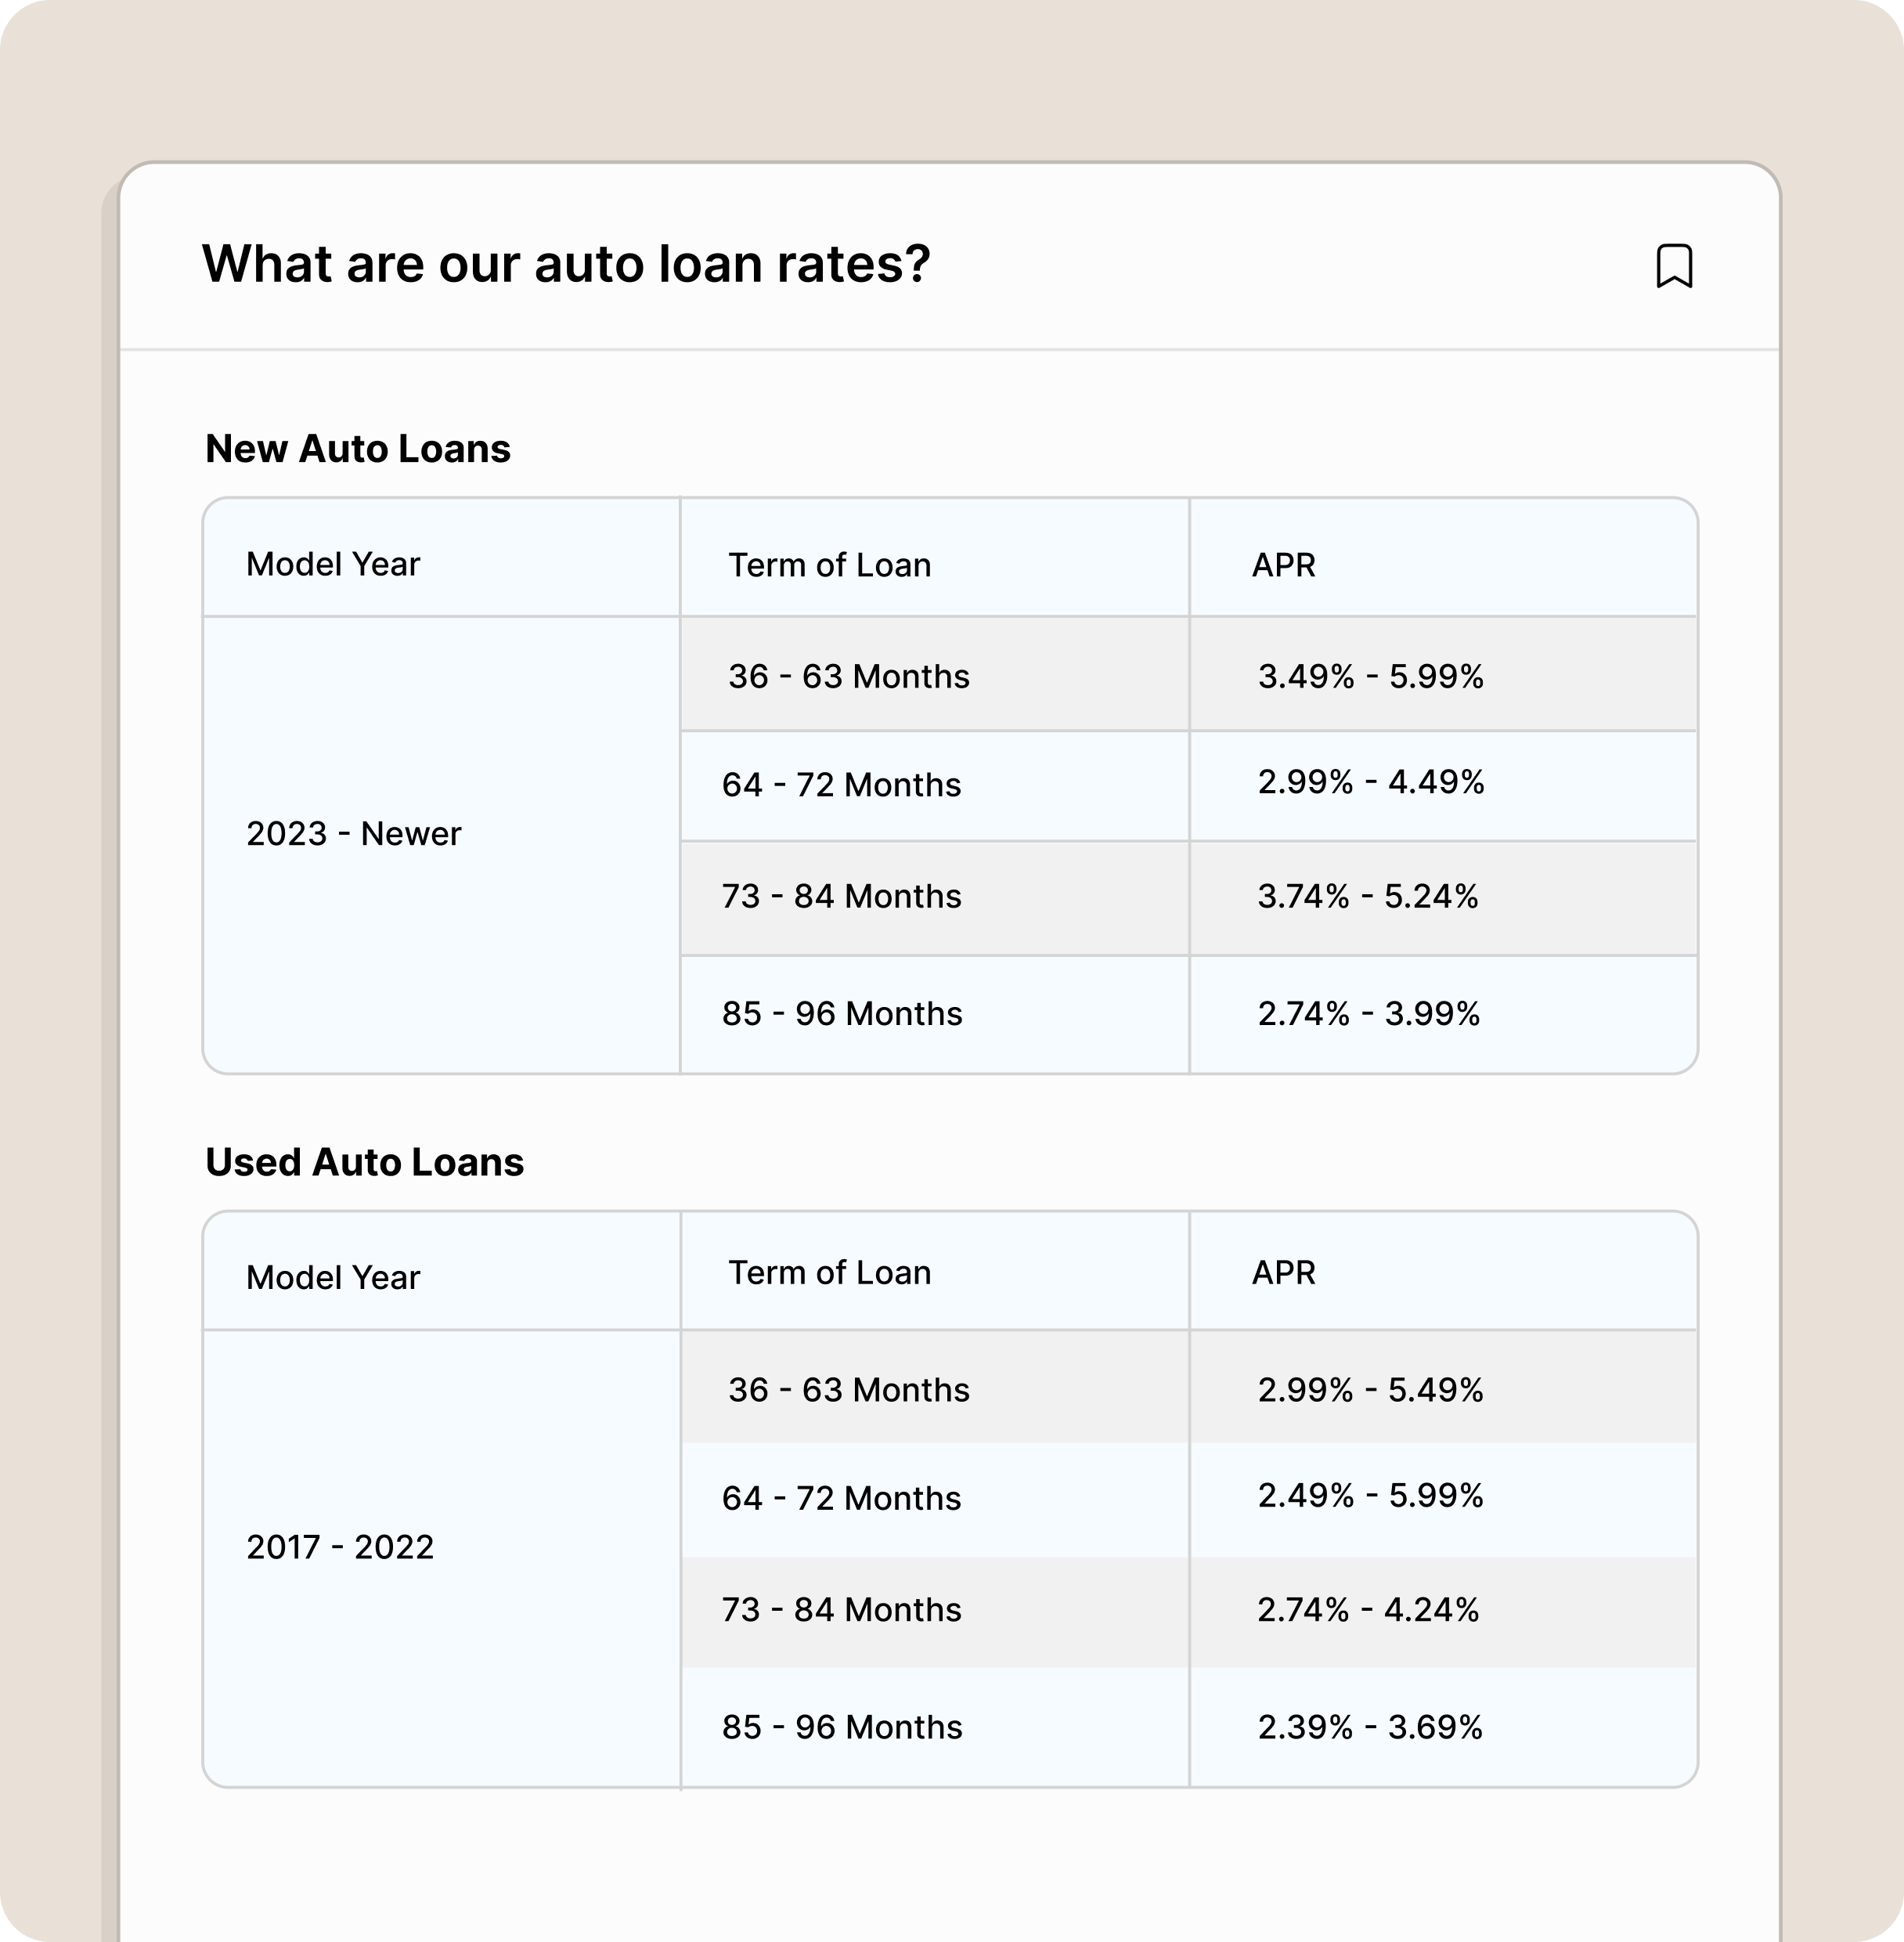The width and height of the screenshot is (1904, 1942).
Task: Click Model Year header in New Auto table
Action: pyautogui.click(x=333, y=564)
